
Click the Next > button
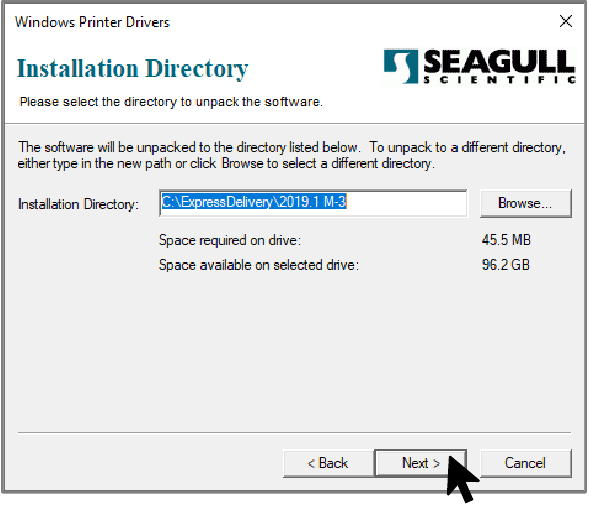coord(420,463)
